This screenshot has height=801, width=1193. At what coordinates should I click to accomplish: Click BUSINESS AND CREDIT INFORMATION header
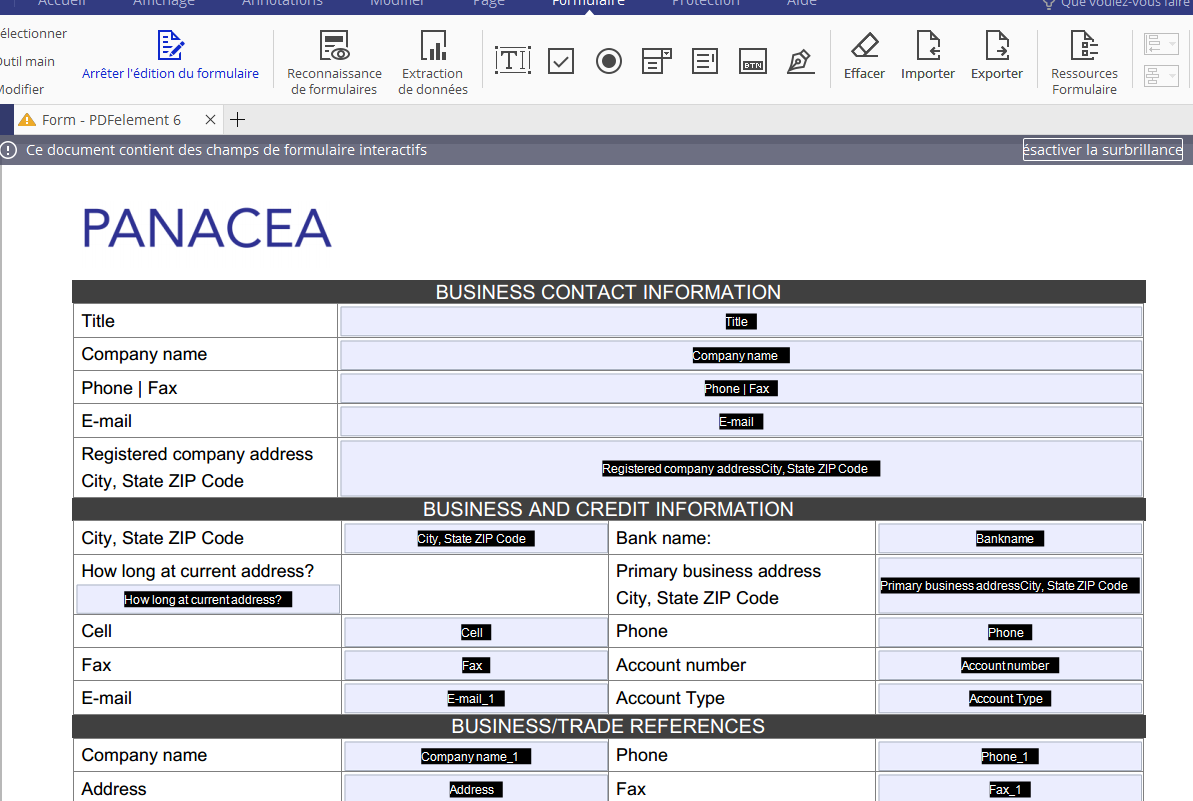(608, 509)
